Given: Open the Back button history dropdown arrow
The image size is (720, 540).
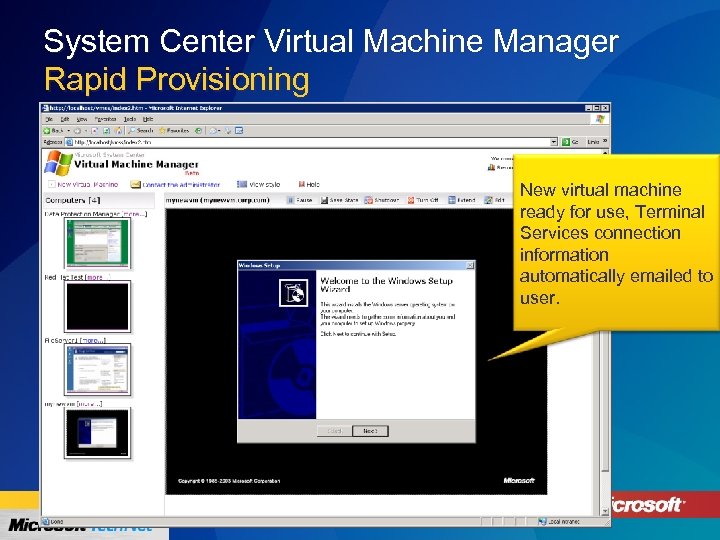Looking at the screenshot, I should 68,131.
